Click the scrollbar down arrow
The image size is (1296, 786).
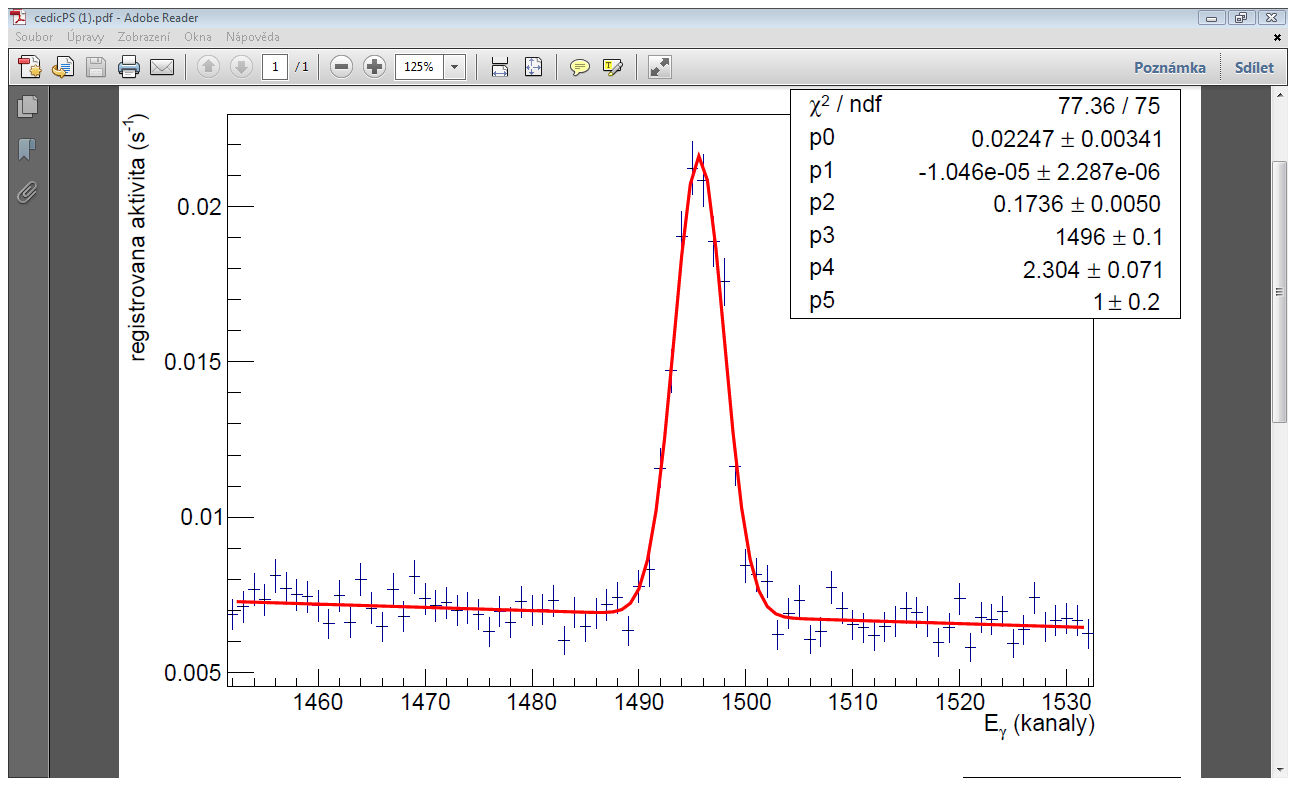click(1279, 769)
